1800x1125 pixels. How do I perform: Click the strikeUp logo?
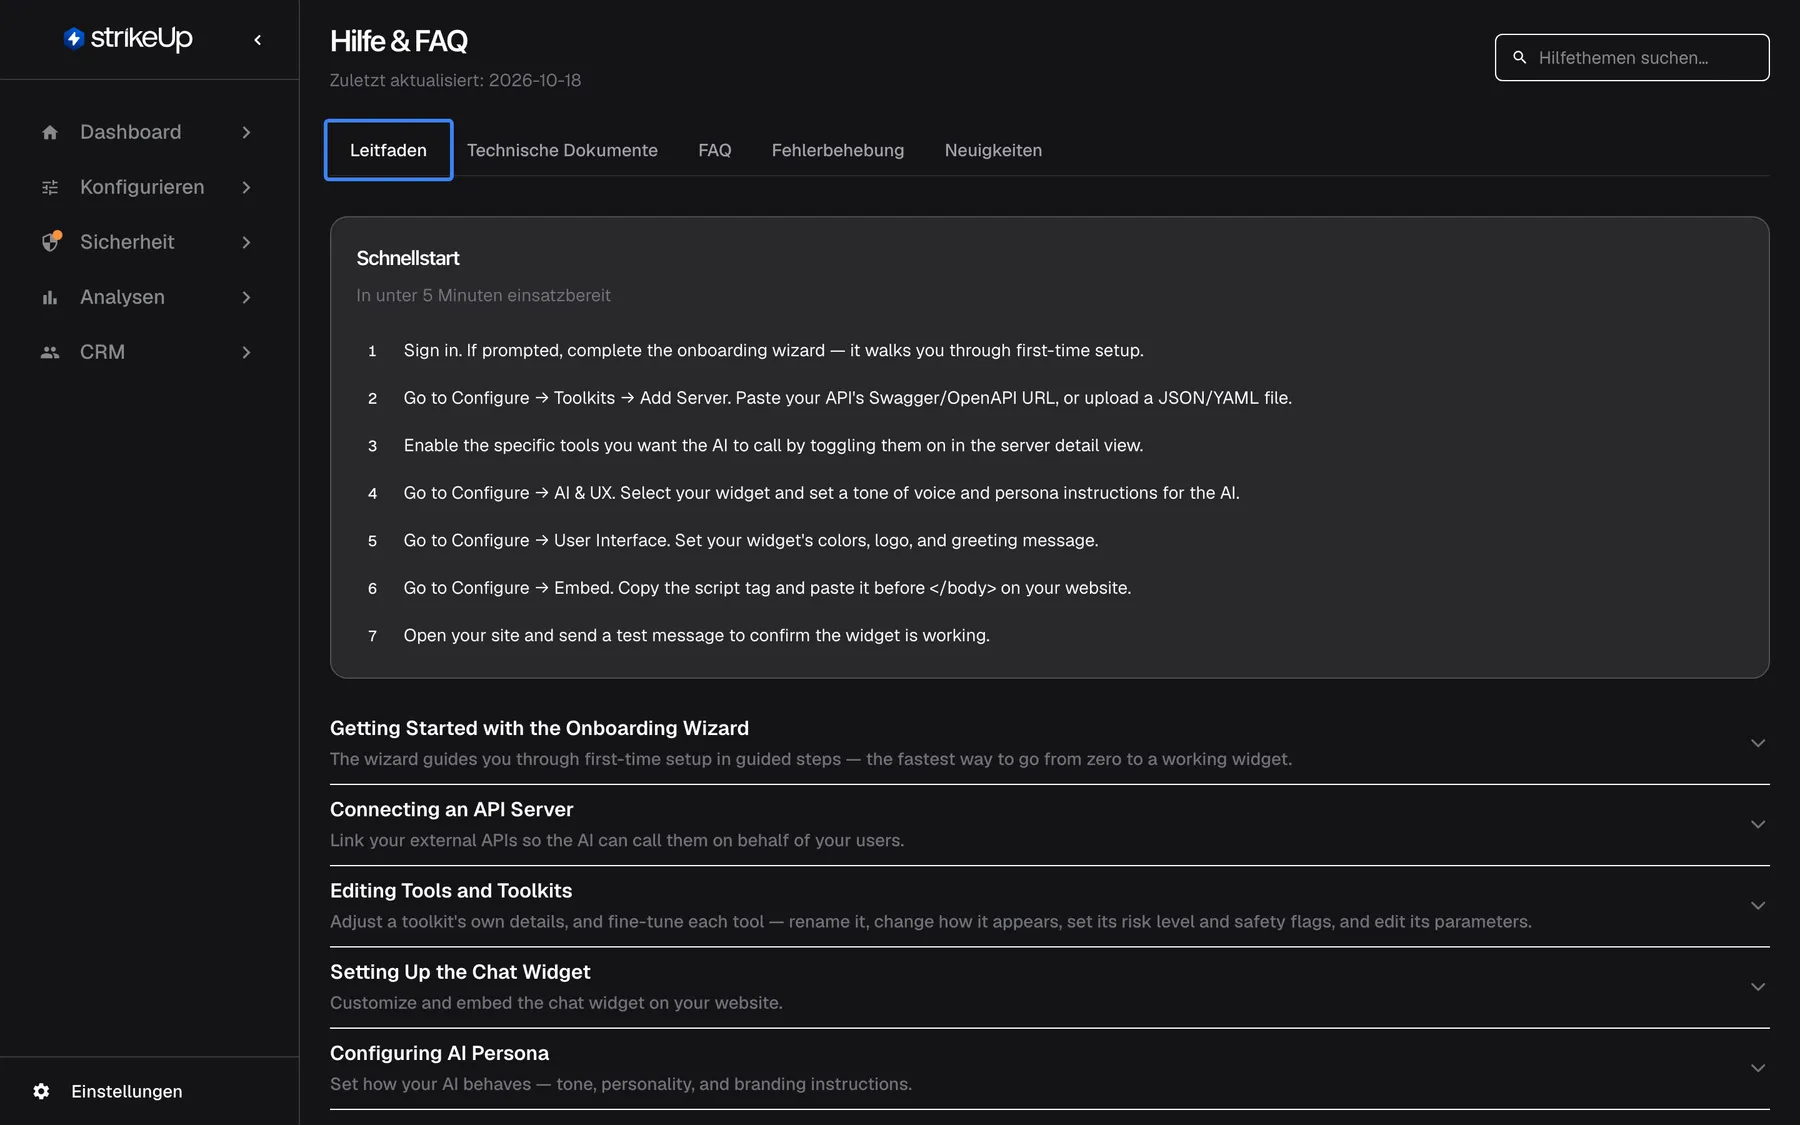click(x=128, y=39)
